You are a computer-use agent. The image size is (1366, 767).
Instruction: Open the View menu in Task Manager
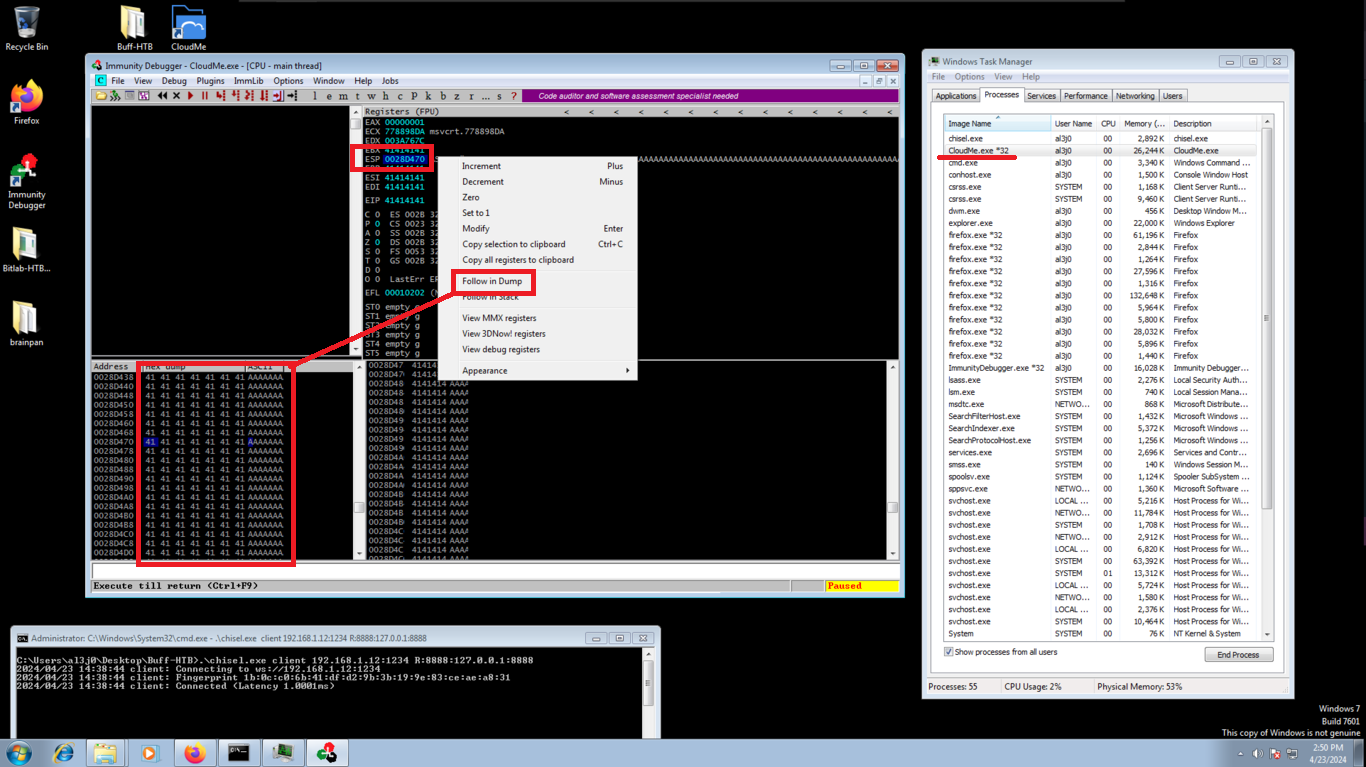coord(1003,77)
